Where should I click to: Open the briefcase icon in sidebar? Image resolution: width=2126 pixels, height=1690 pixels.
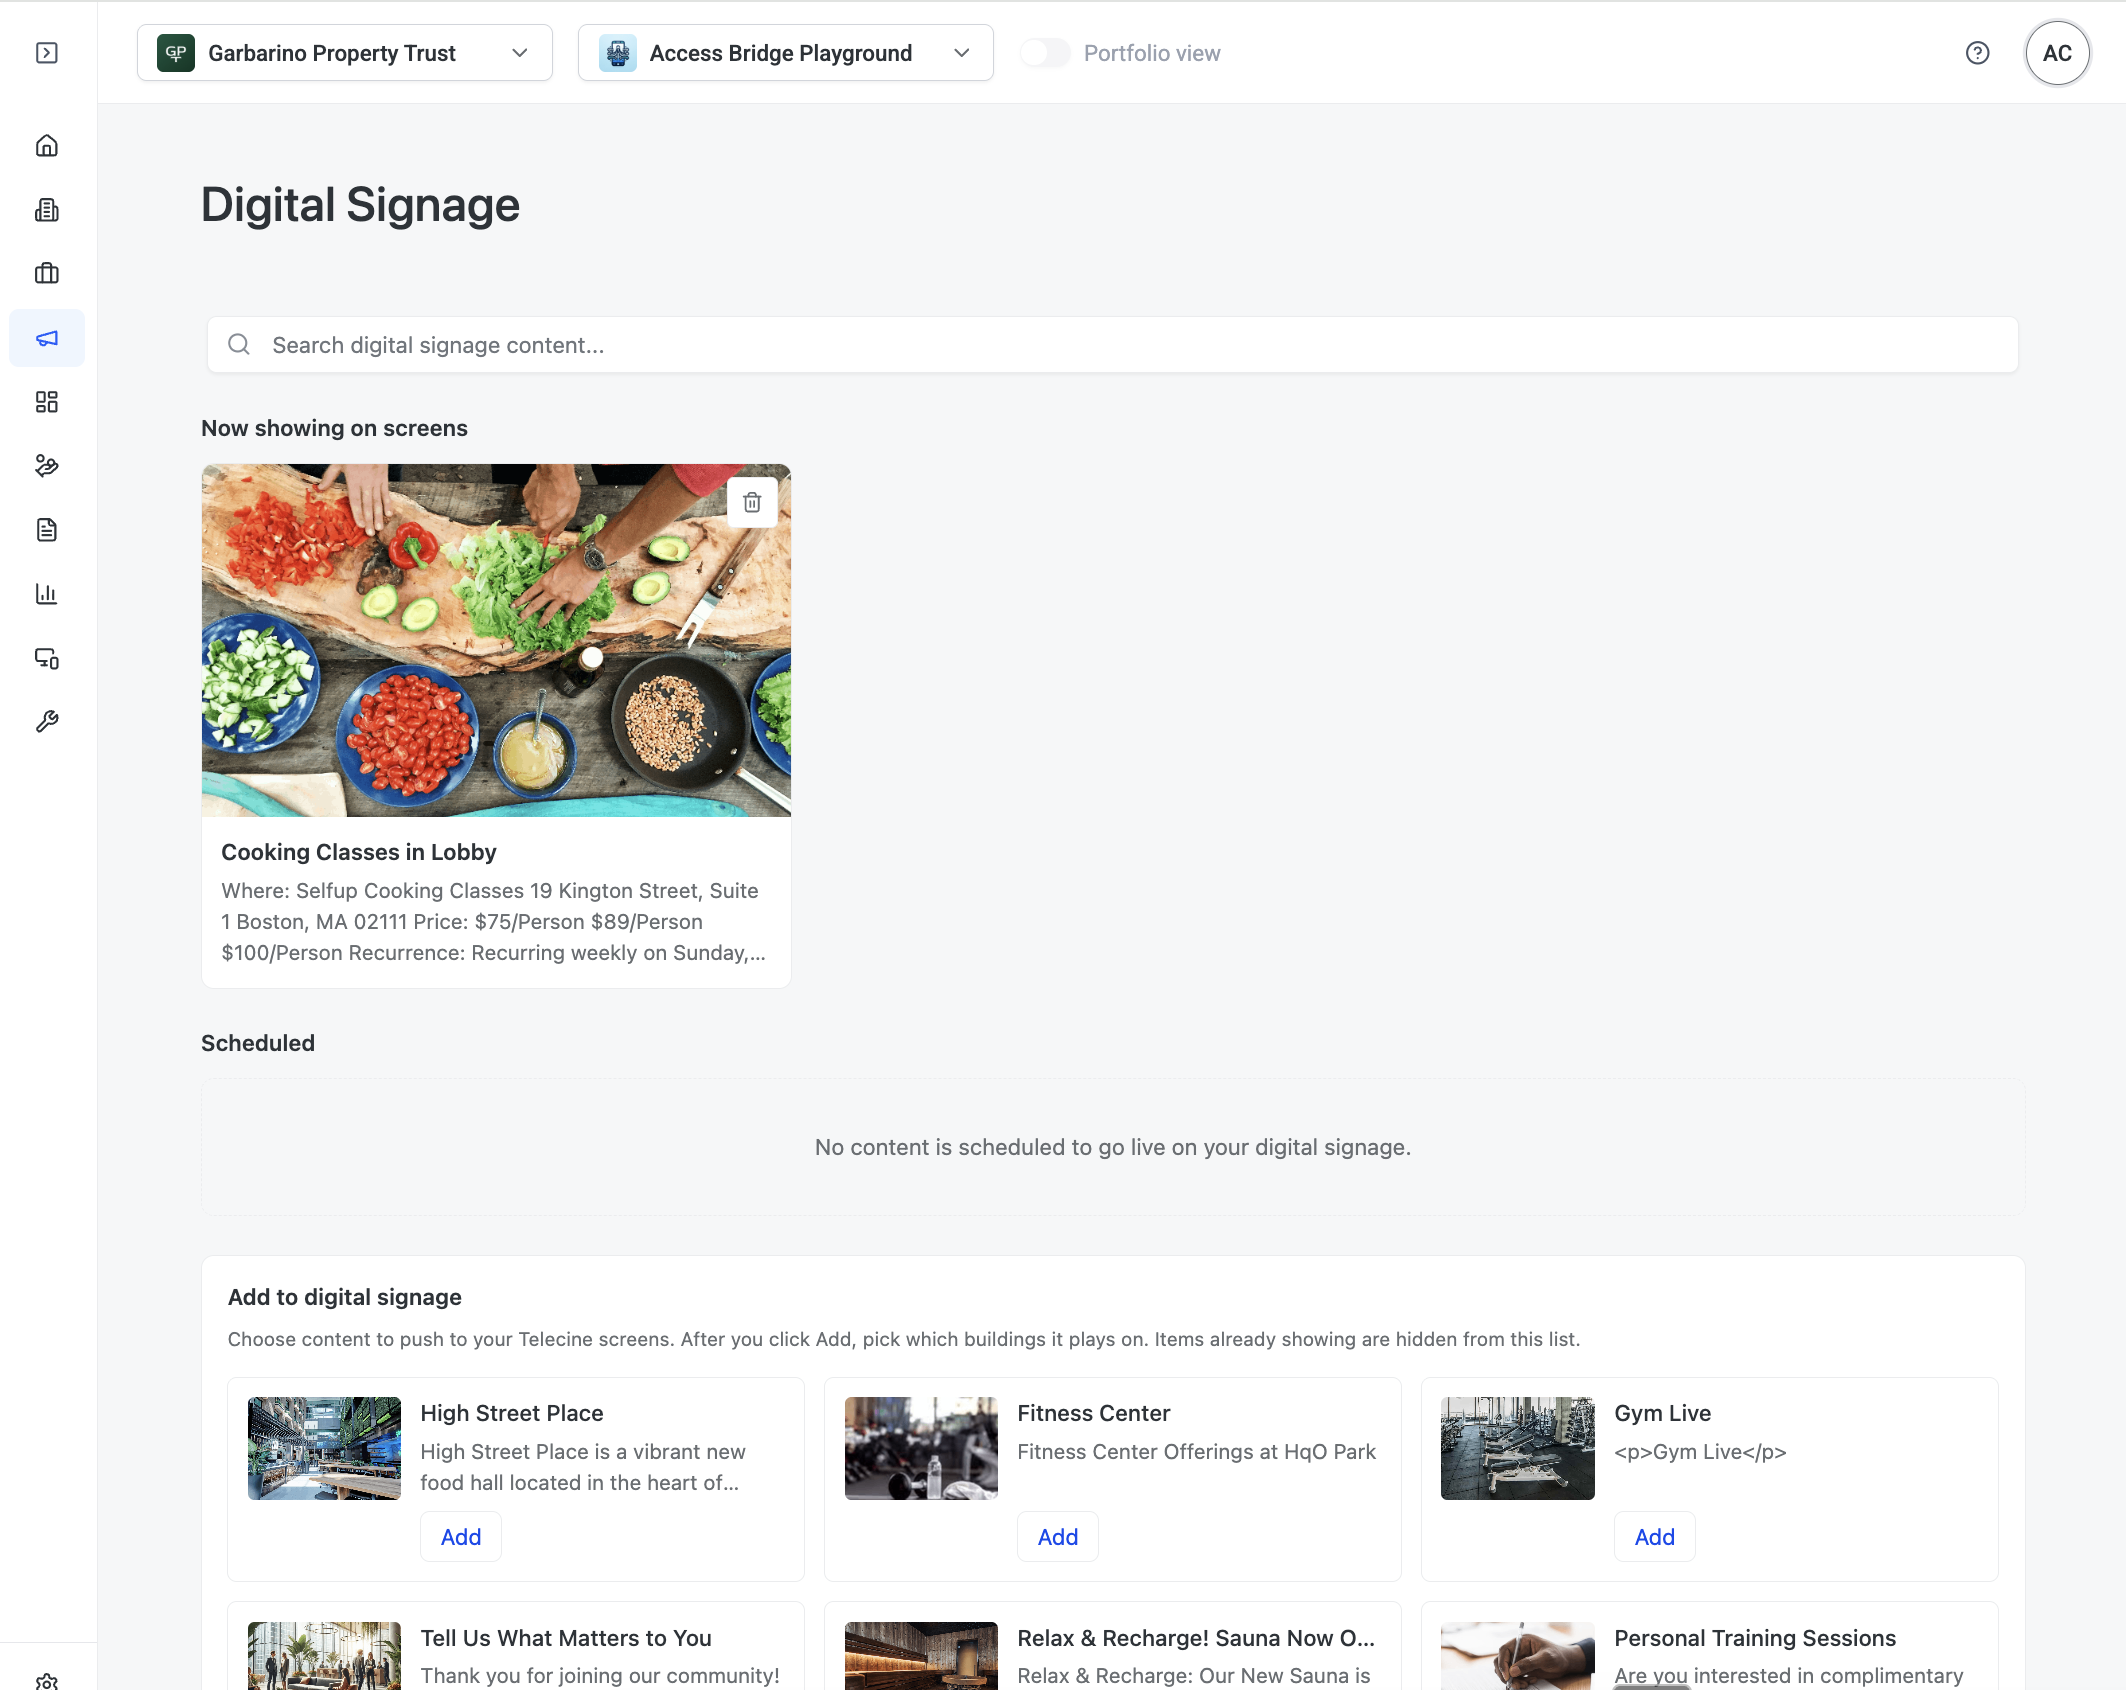coord(47,273)
